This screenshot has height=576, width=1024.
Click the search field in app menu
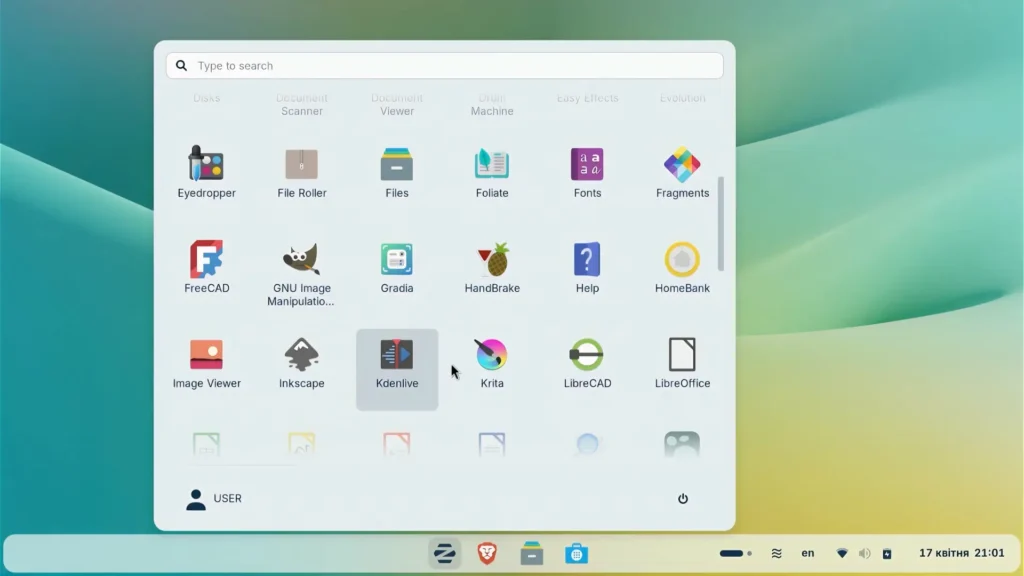[x=445, y=65]
